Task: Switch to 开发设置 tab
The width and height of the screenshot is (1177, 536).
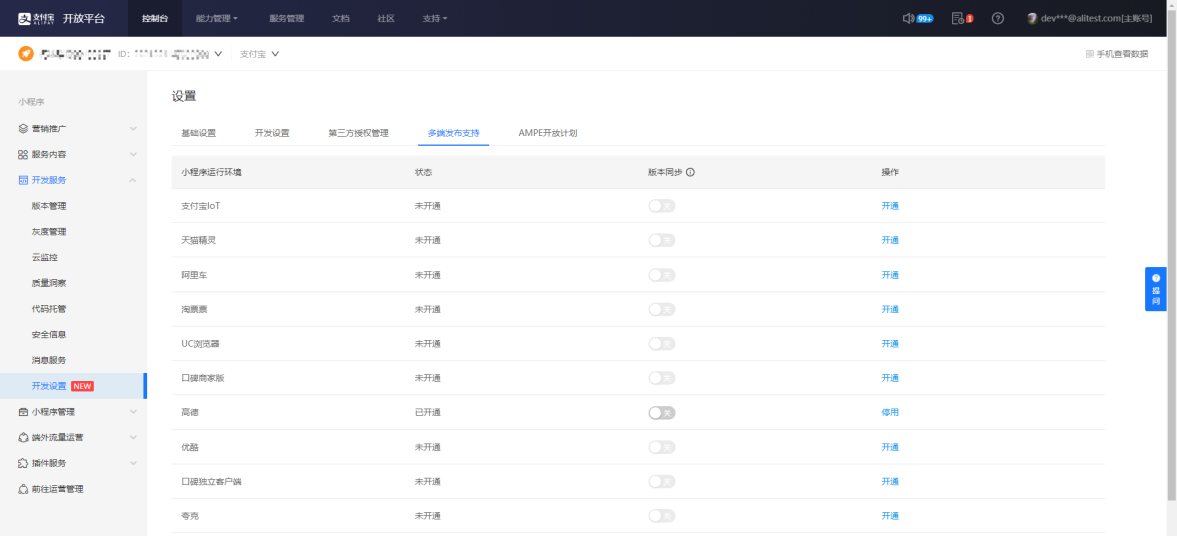Action: [272, 133]
